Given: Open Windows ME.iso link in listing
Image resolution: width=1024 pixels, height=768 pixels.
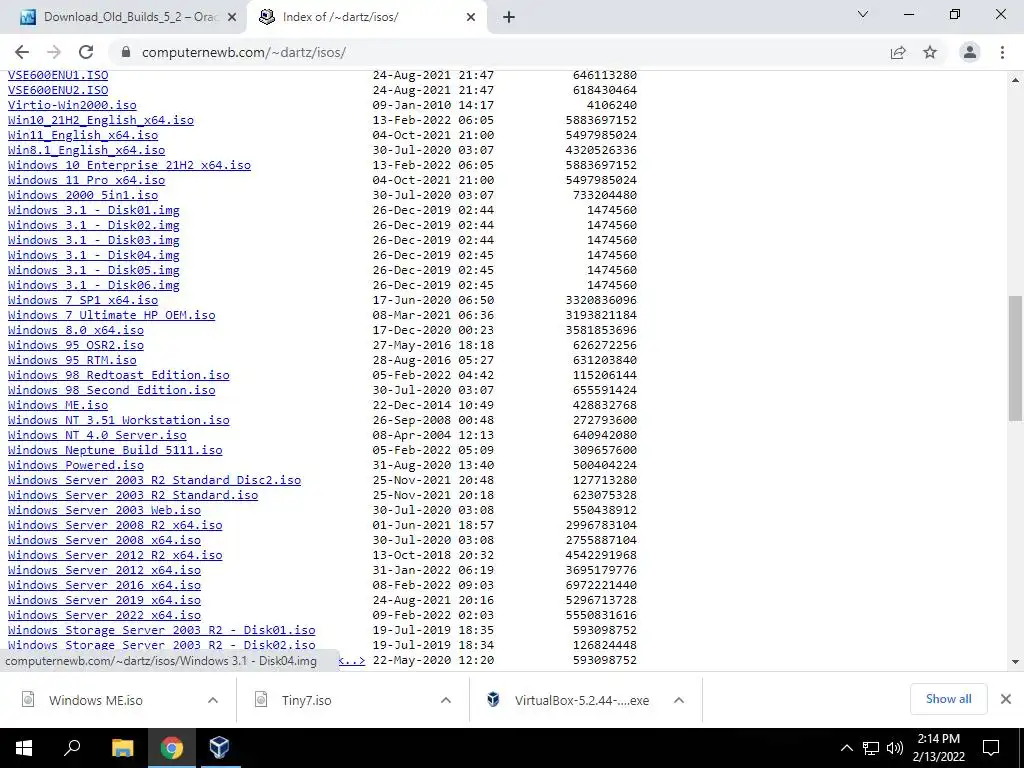Looking at the screenshot, I should coord(58,406).
